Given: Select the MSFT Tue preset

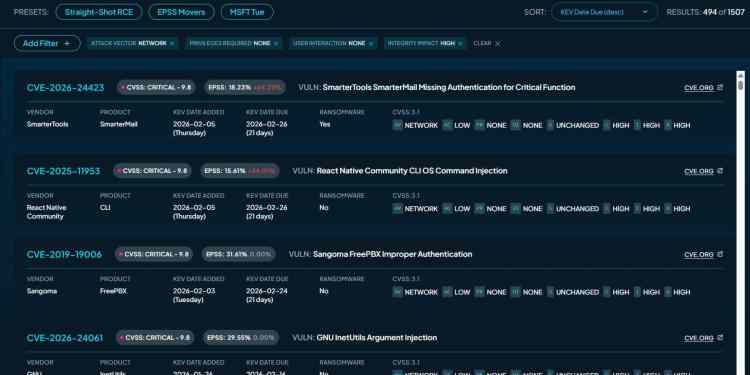Looking at the screenshot, I should click(247, 12).
